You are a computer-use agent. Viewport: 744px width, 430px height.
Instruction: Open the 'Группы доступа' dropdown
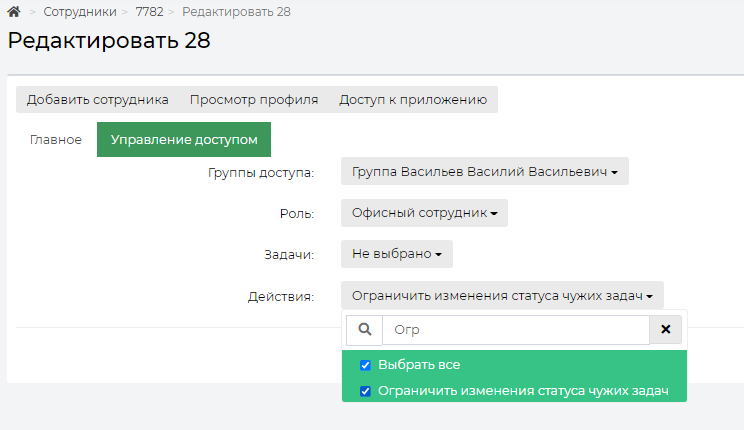(484, 171)
